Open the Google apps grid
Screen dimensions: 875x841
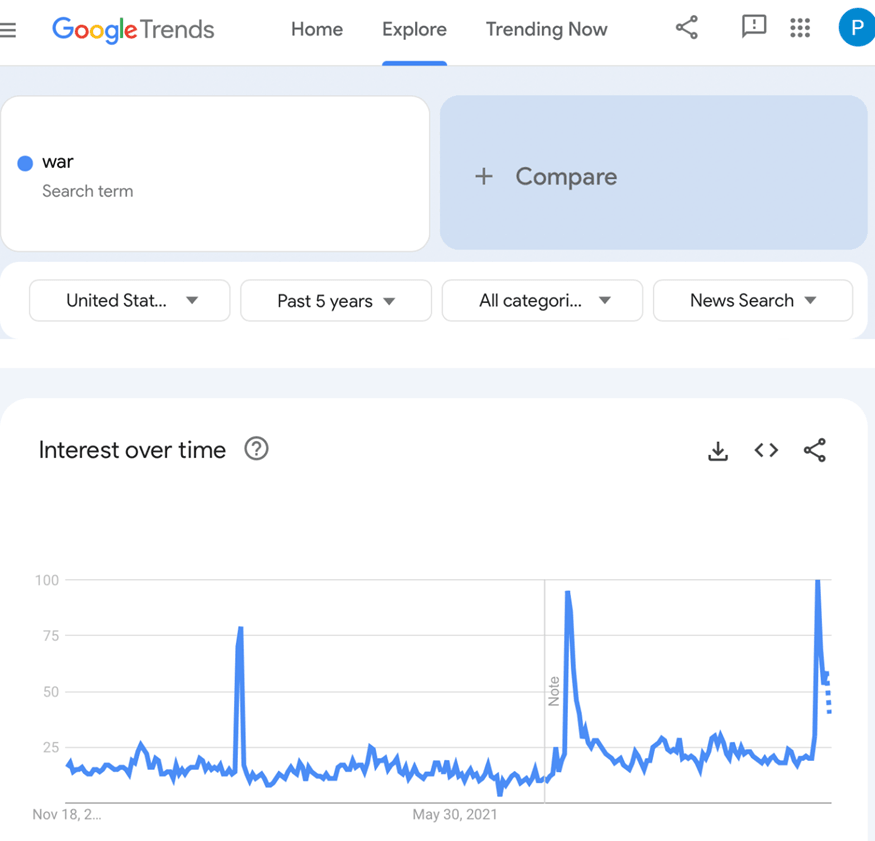tap(800, 28)
